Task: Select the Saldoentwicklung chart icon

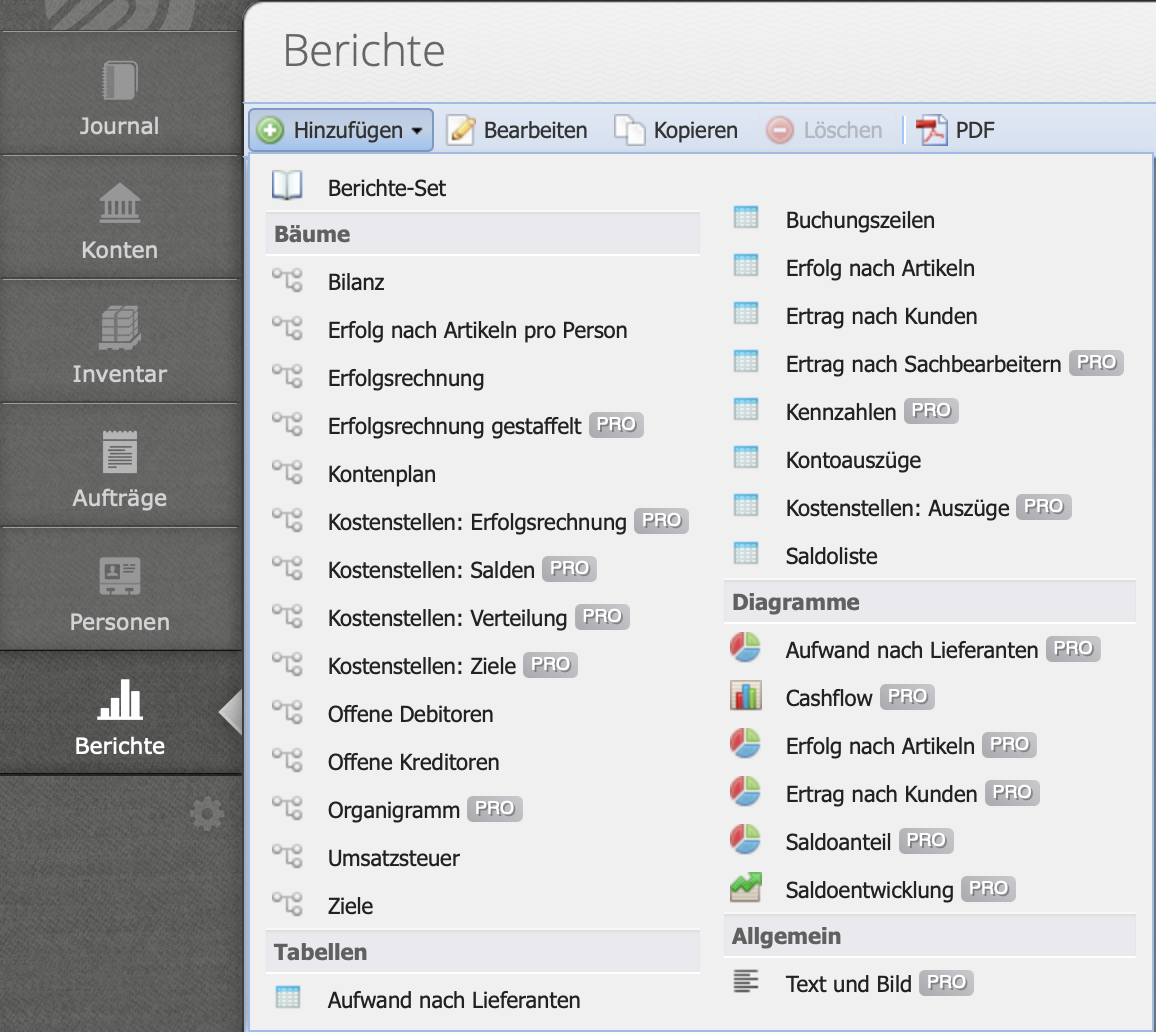Action: tap(745, 886)
